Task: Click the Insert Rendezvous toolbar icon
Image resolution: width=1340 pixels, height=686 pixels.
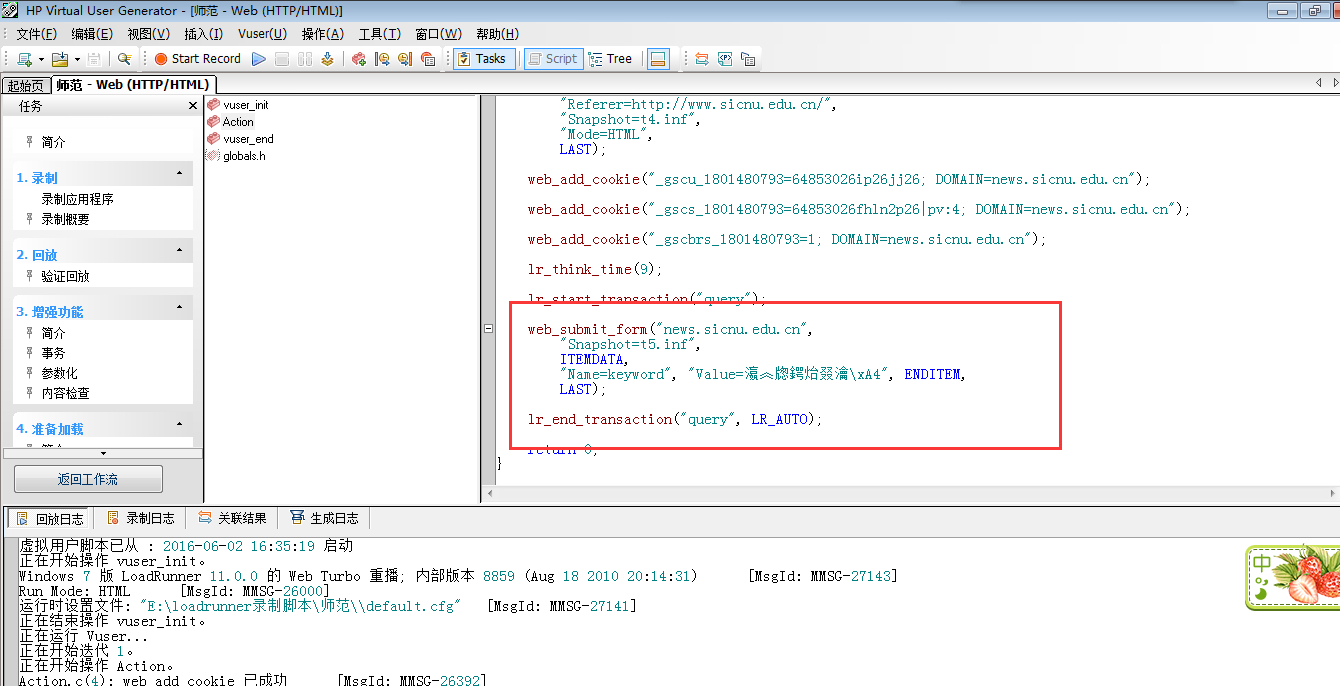Action: (x=428, y=59)
